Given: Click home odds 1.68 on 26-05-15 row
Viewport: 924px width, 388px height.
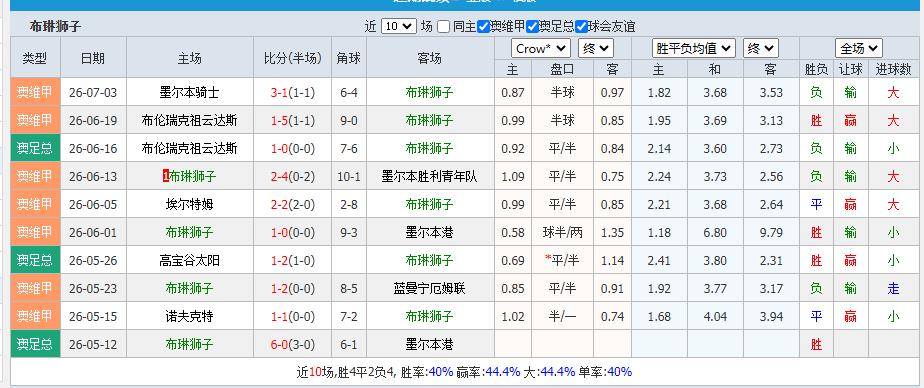Looking at the screenshot, I should [x=659, y=317].
